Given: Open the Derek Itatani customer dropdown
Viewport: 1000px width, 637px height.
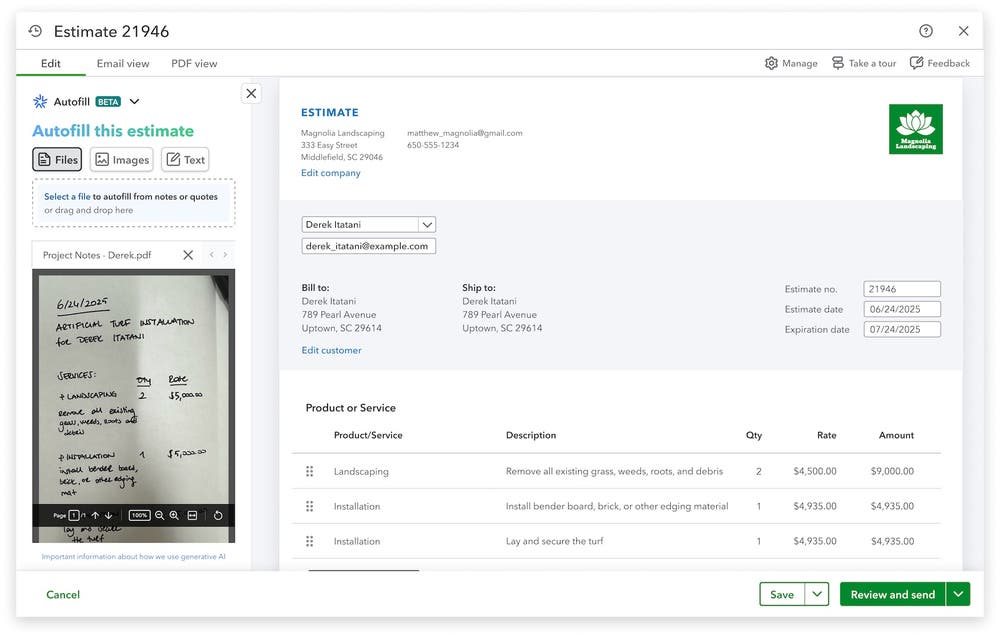Looking at the screenshot, I should pyautogui.click(x=425, y=224).
